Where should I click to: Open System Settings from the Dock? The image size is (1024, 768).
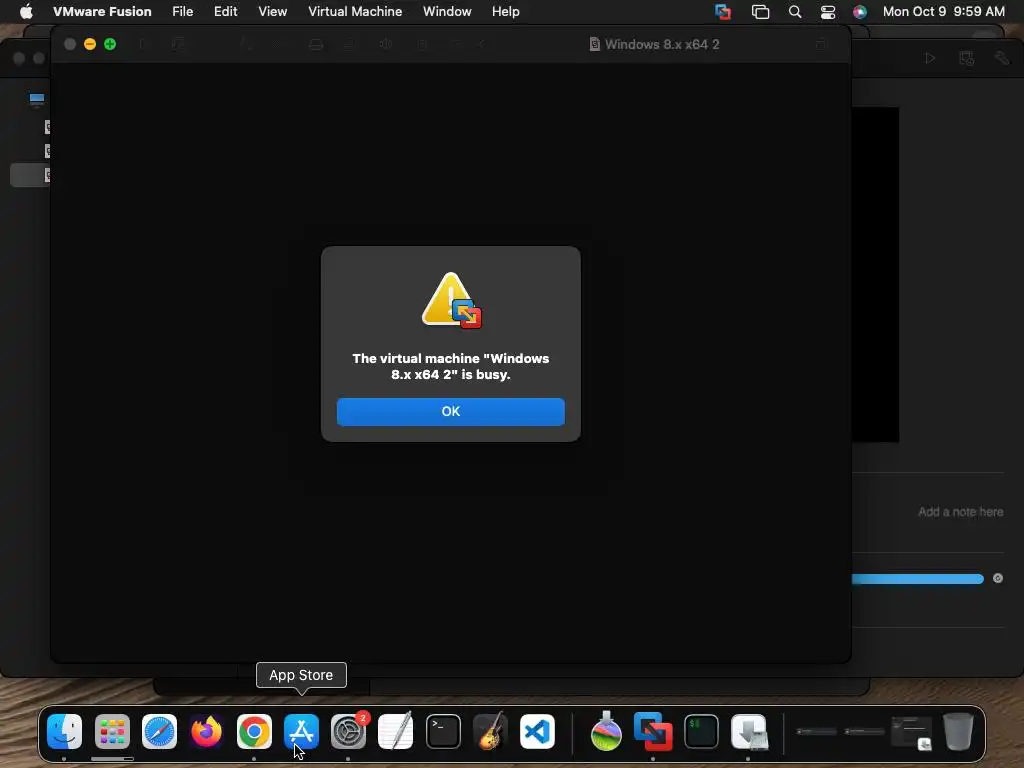[349, 731]
